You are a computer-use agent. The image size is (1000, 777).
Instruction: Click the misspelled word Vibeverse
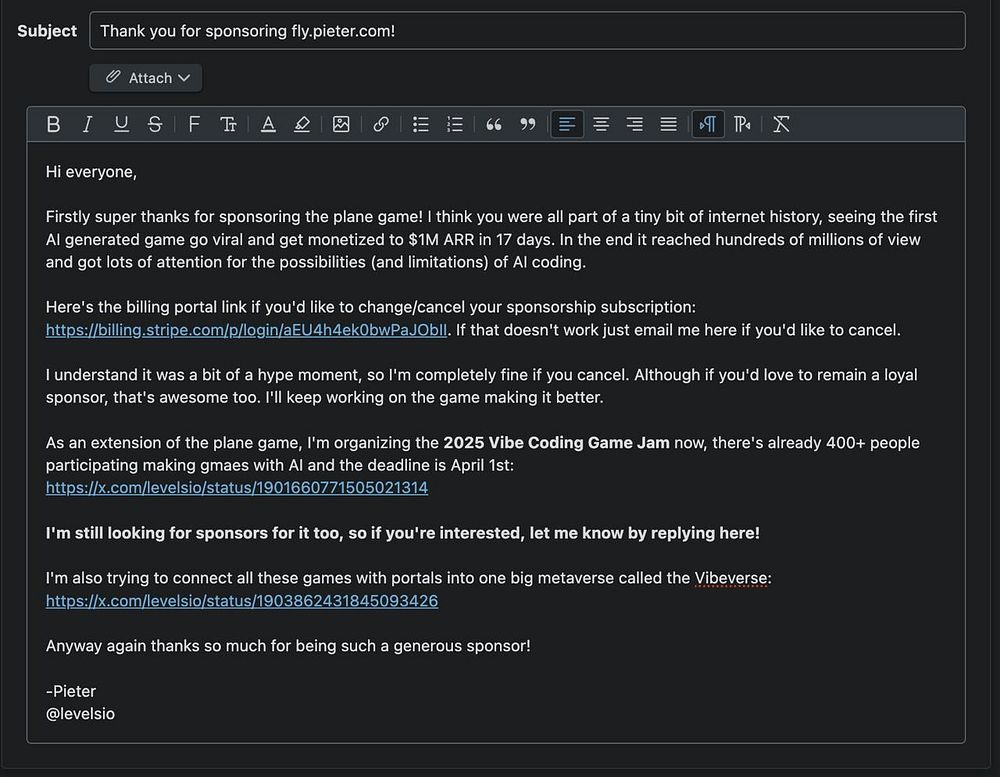(731, 578)
